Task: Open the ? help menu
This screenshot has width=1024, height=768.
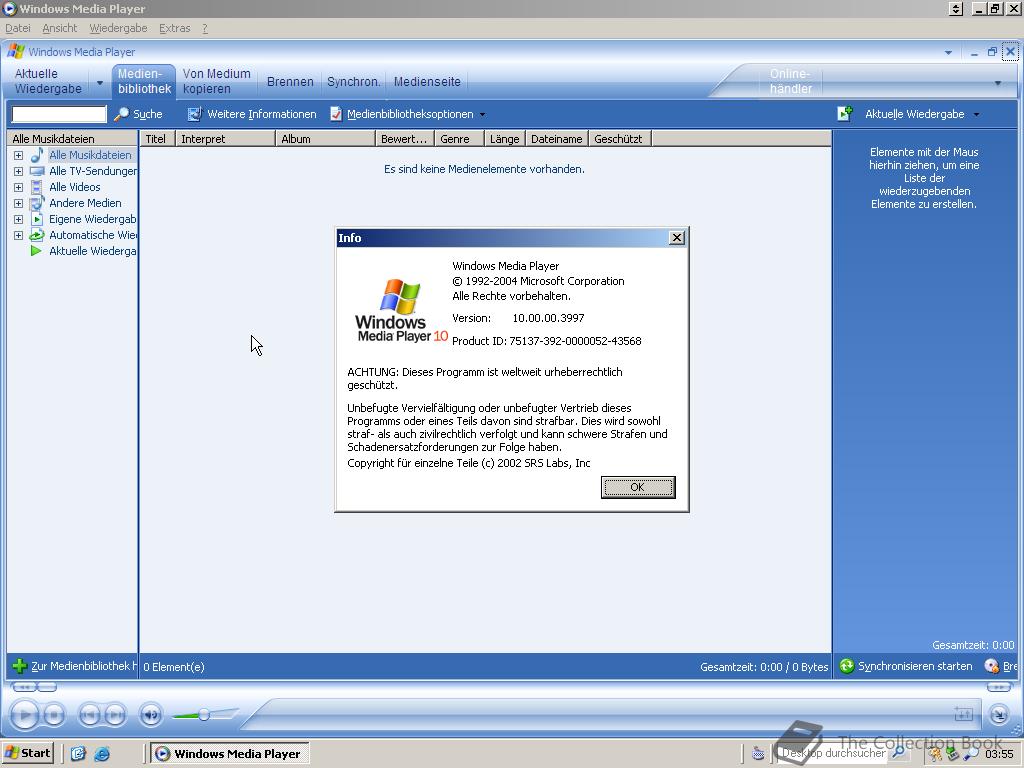Action: 205,28
